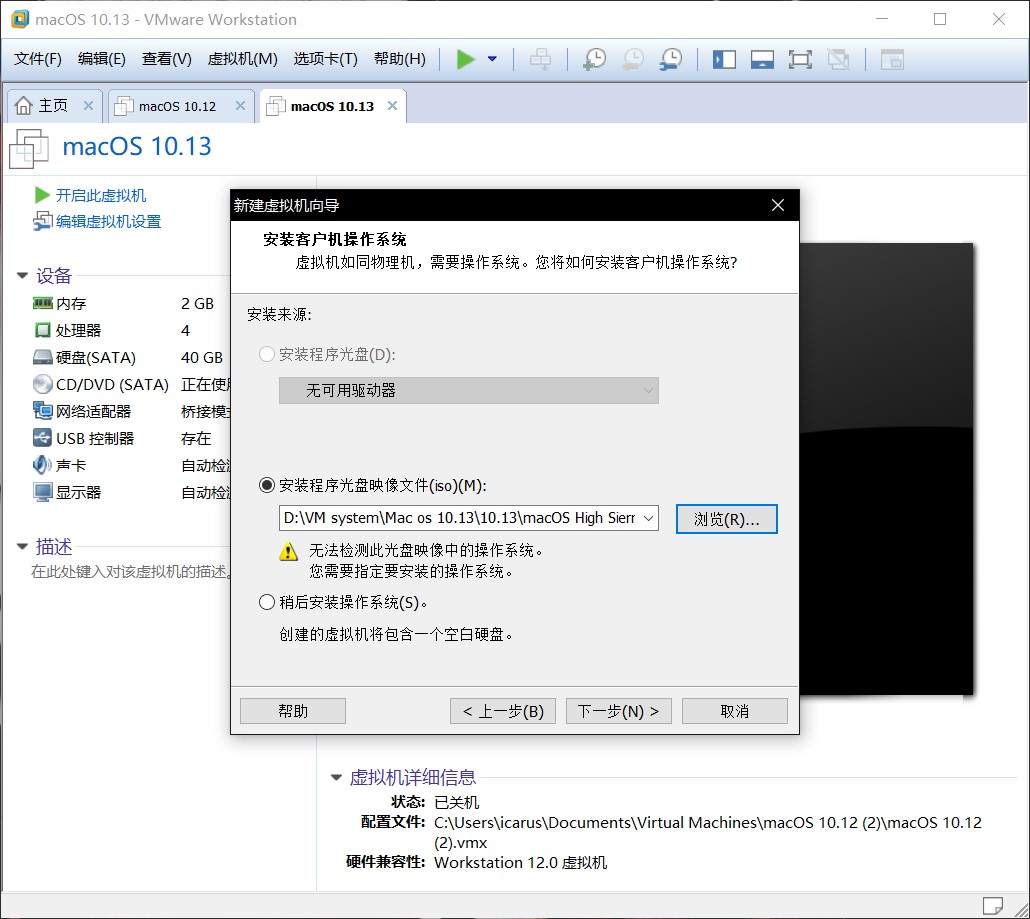Screen dimensions: 1030x919
Task: Click the yellow warning triangle icon
Action: tap(288, 551)
